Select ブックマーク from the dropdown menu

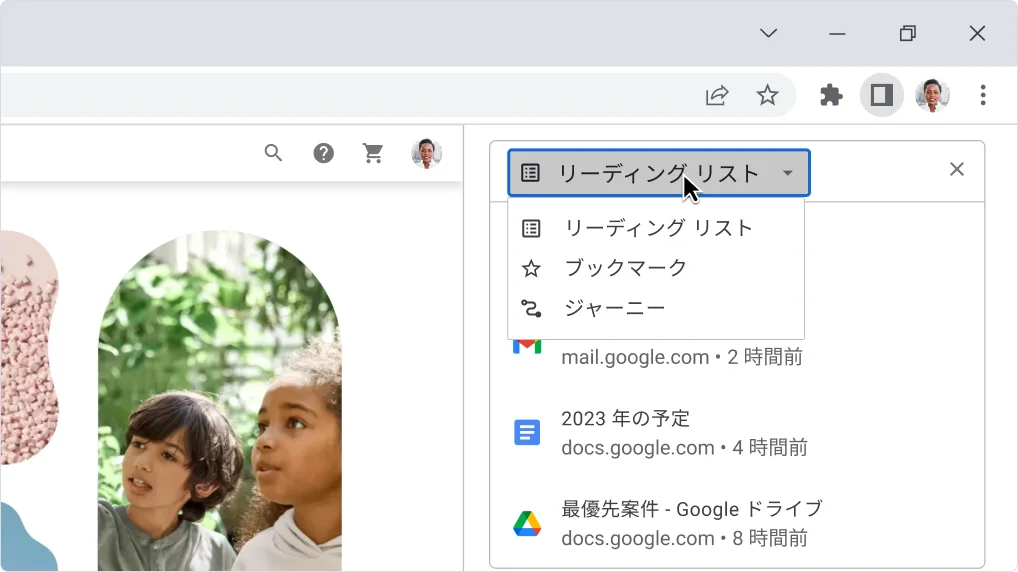656,268
